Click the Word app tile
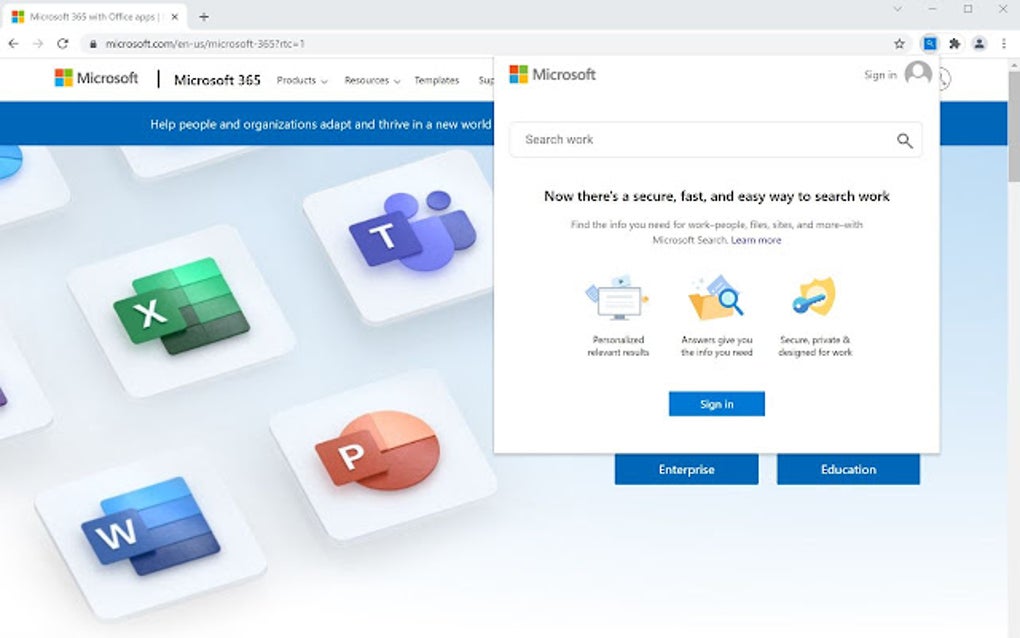Viewport: 1020px width, 638px height. (151, 537)
